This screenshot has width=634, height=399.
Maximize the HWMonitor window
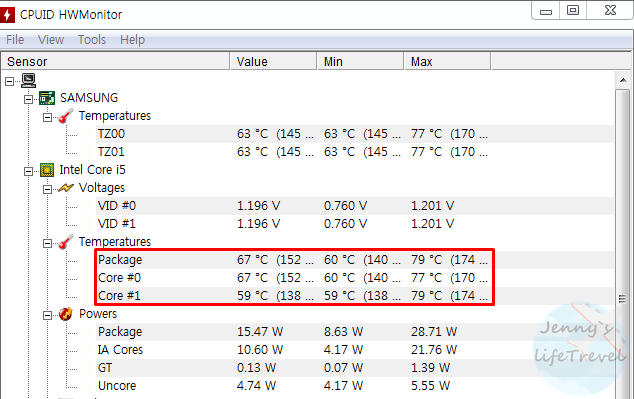pyautogui.click(x=573, y=11)
